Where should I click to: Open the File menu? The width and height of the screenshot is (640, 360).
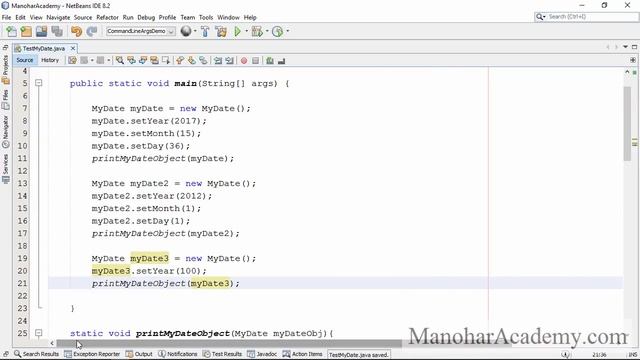(x=7, y=18)
